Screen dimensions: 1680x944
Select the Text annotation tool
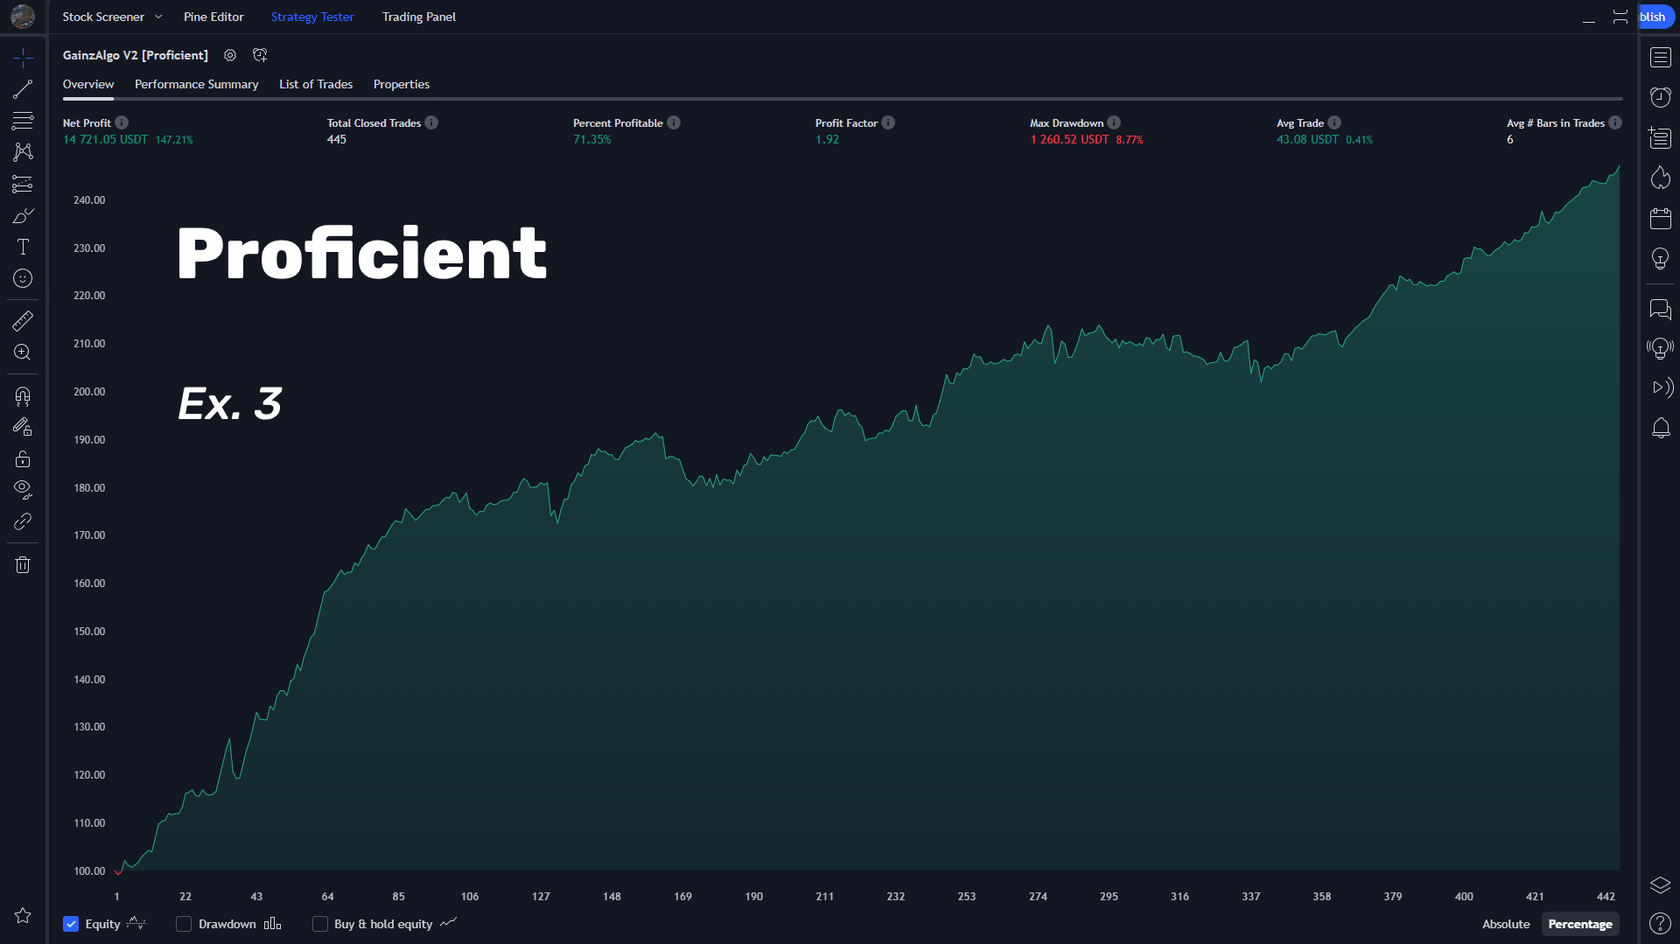22,247
